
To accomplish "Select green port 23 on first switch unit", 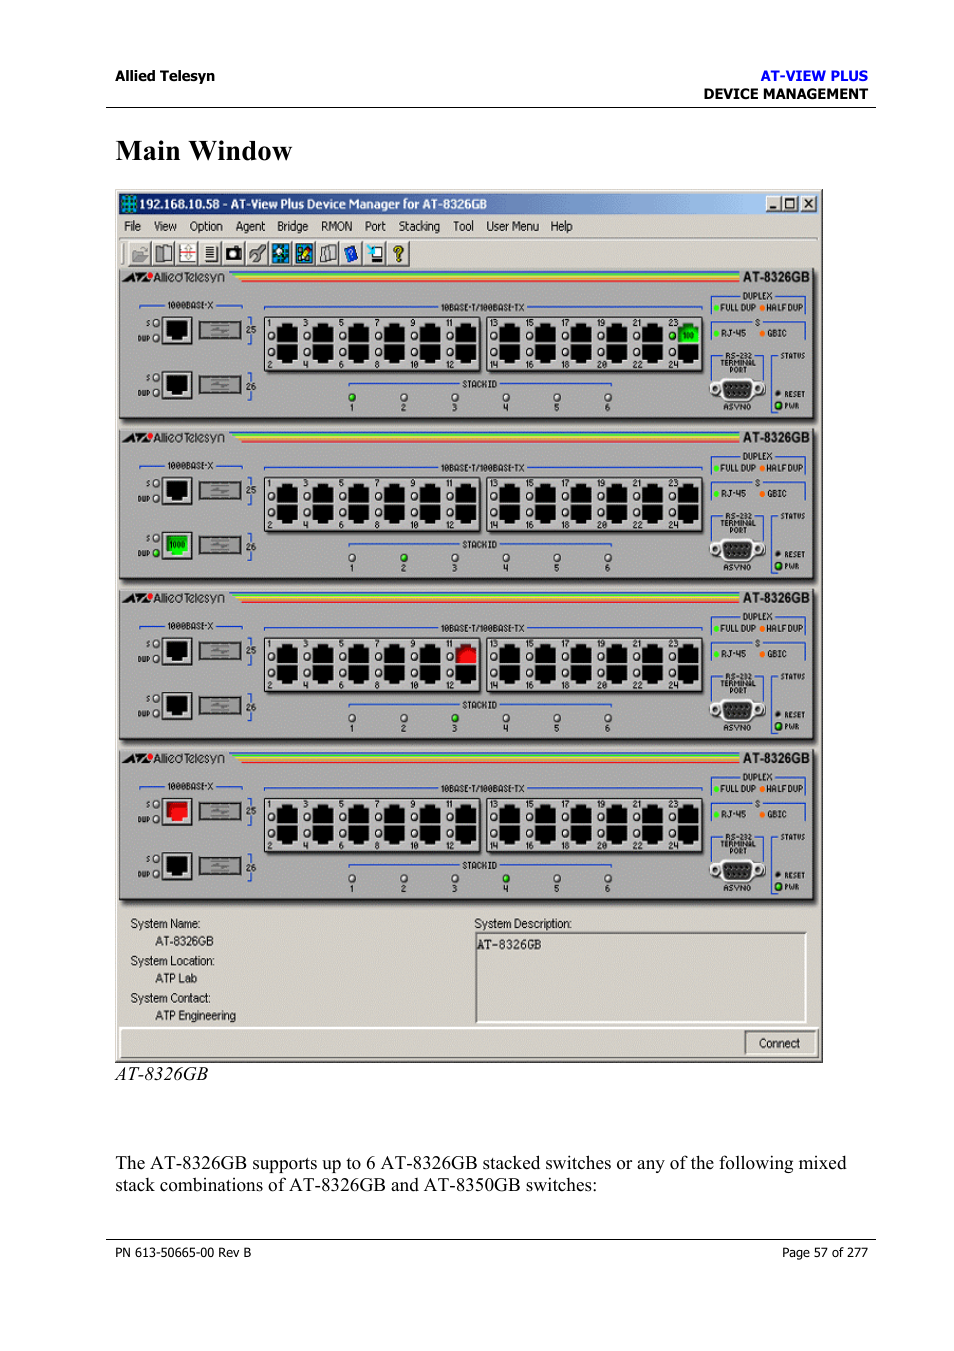I will [x=688, y=335].
